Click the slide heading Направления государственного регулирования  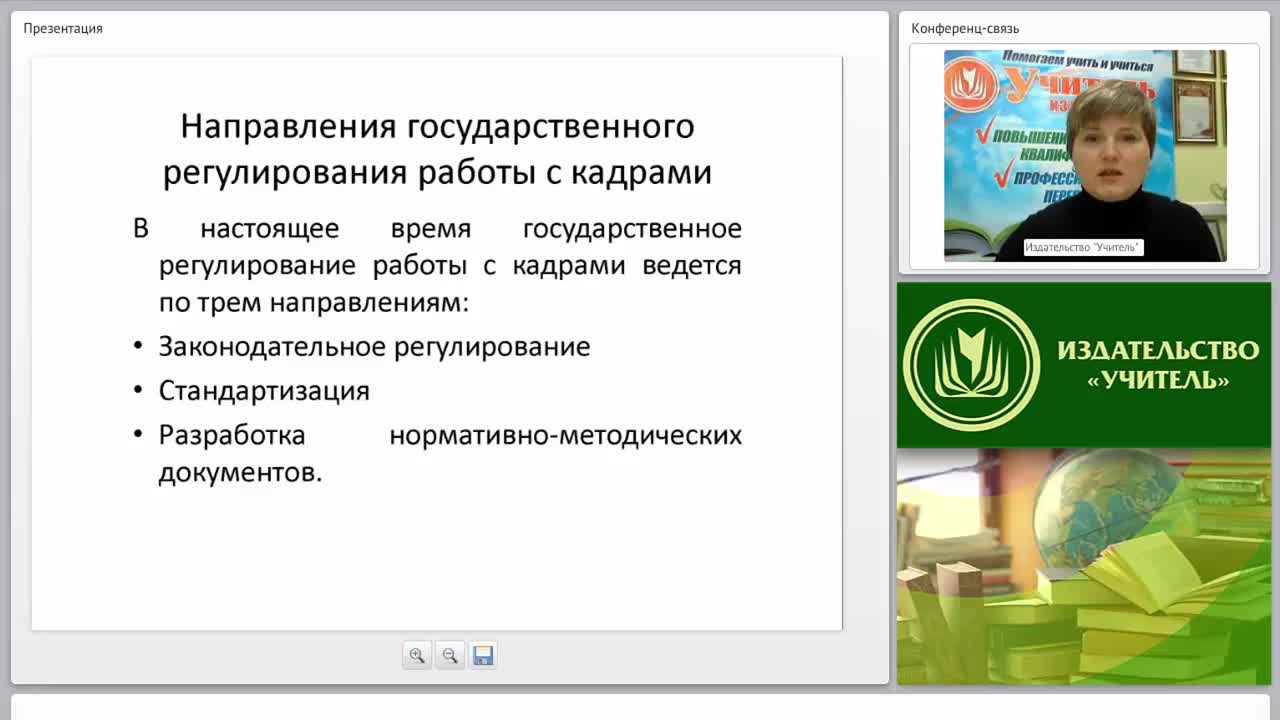437,149
